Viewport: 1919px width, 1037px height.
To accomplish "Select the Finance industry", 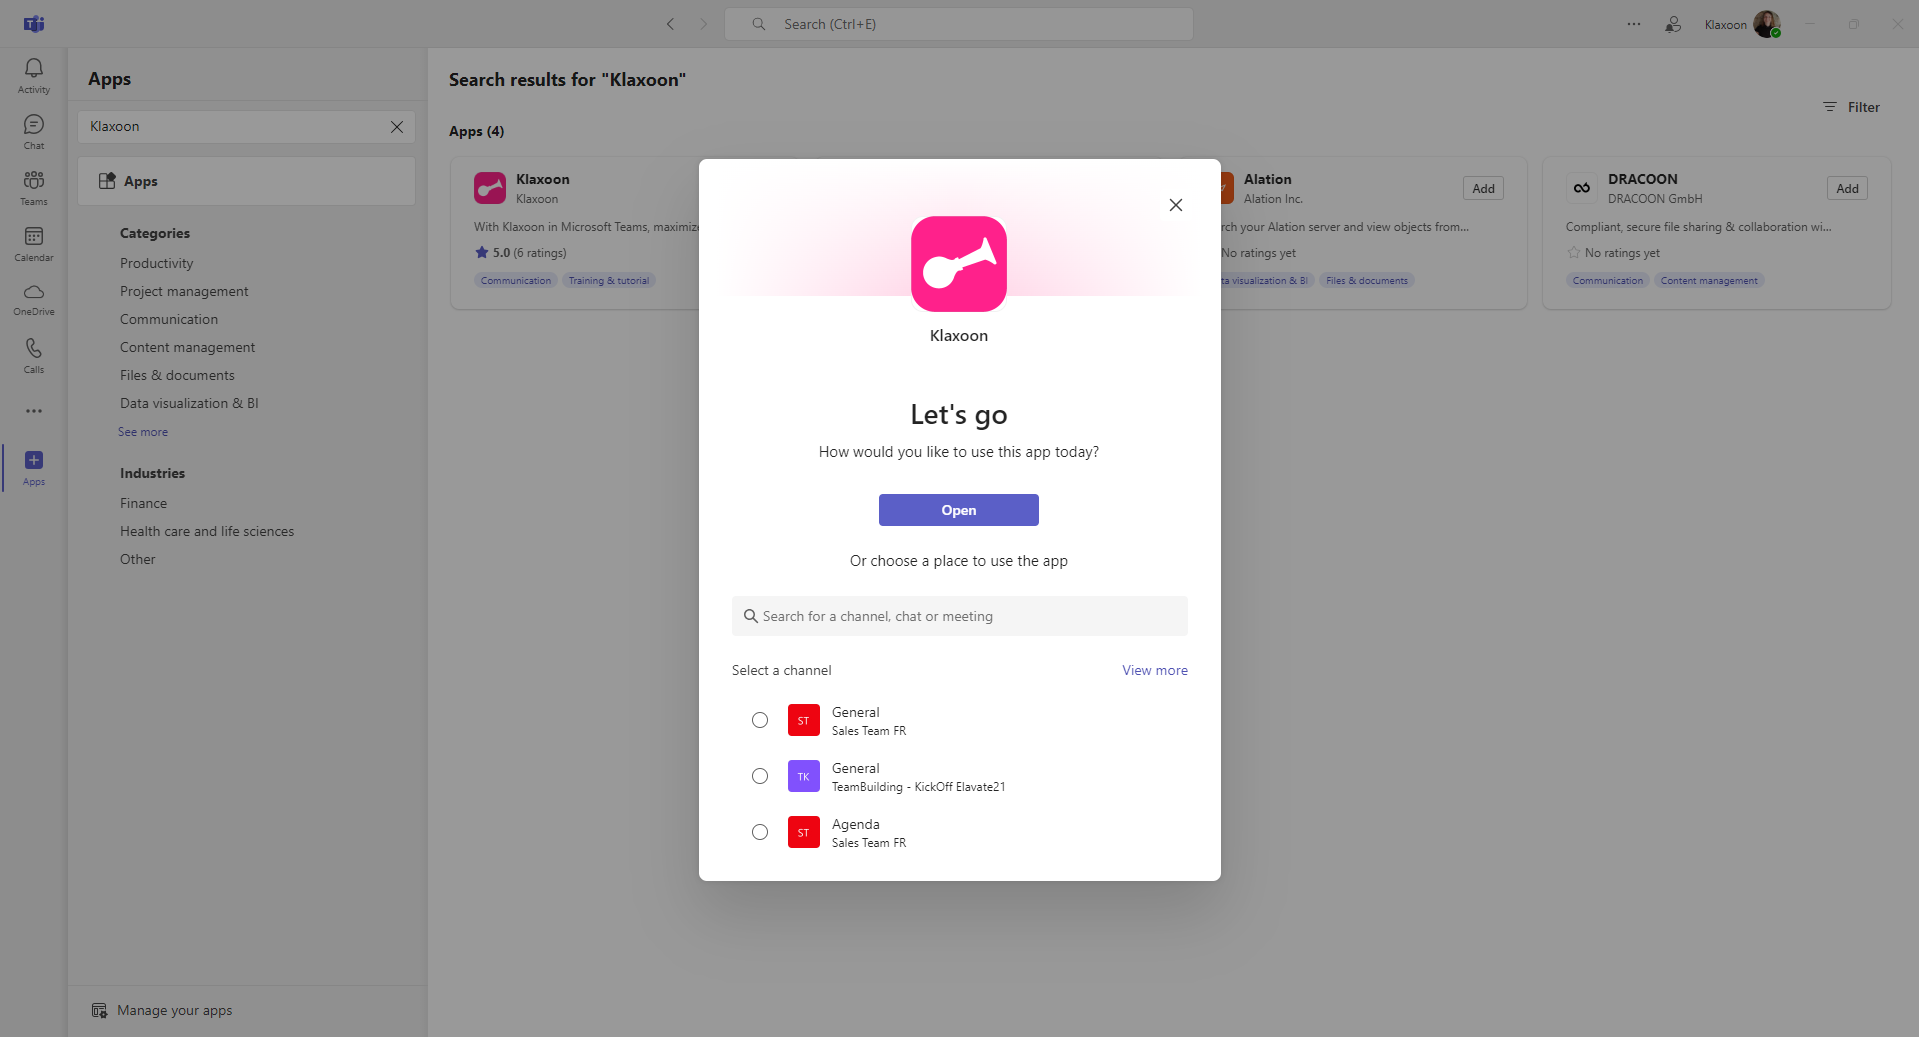I will [x=143, y=503].
